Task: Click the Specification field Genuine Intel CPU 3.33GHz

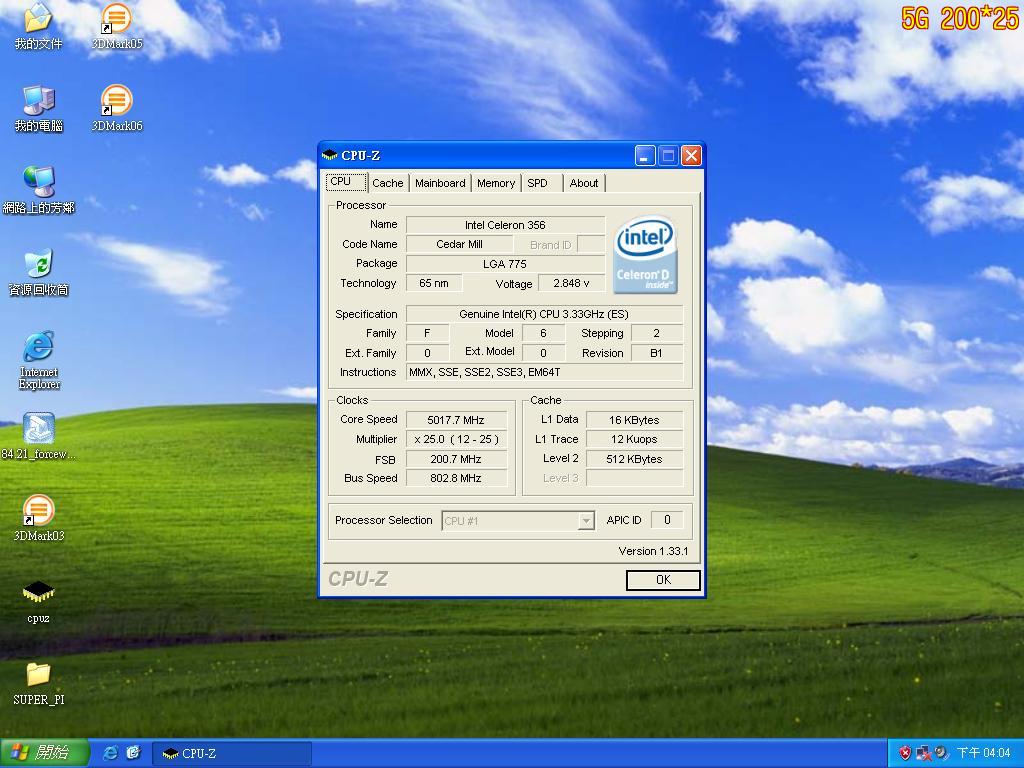Action: click(544, 314)
